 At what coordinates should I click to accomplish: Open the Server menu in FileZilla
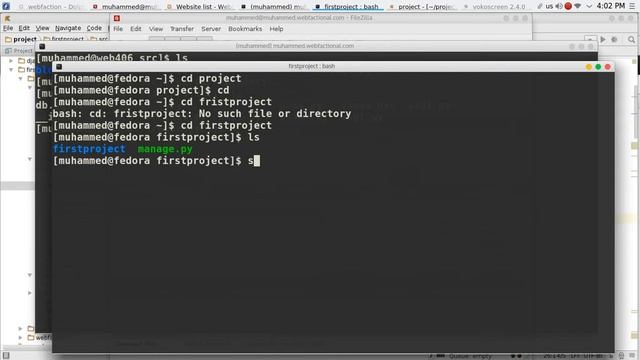click(211, 29)
